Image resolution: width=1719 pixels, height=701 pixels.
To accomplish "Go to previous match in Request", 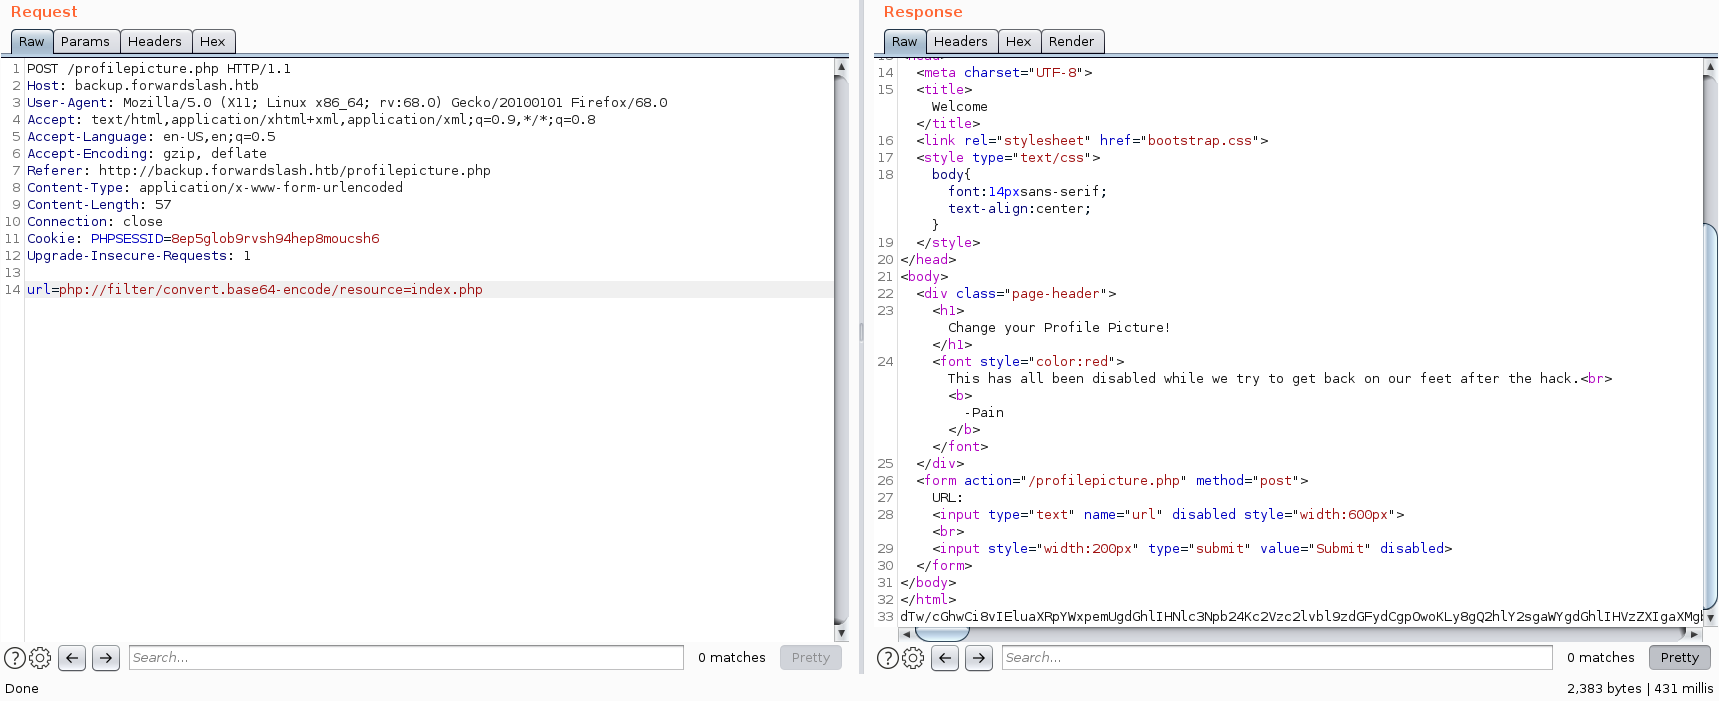I will [x=72, y=658].
